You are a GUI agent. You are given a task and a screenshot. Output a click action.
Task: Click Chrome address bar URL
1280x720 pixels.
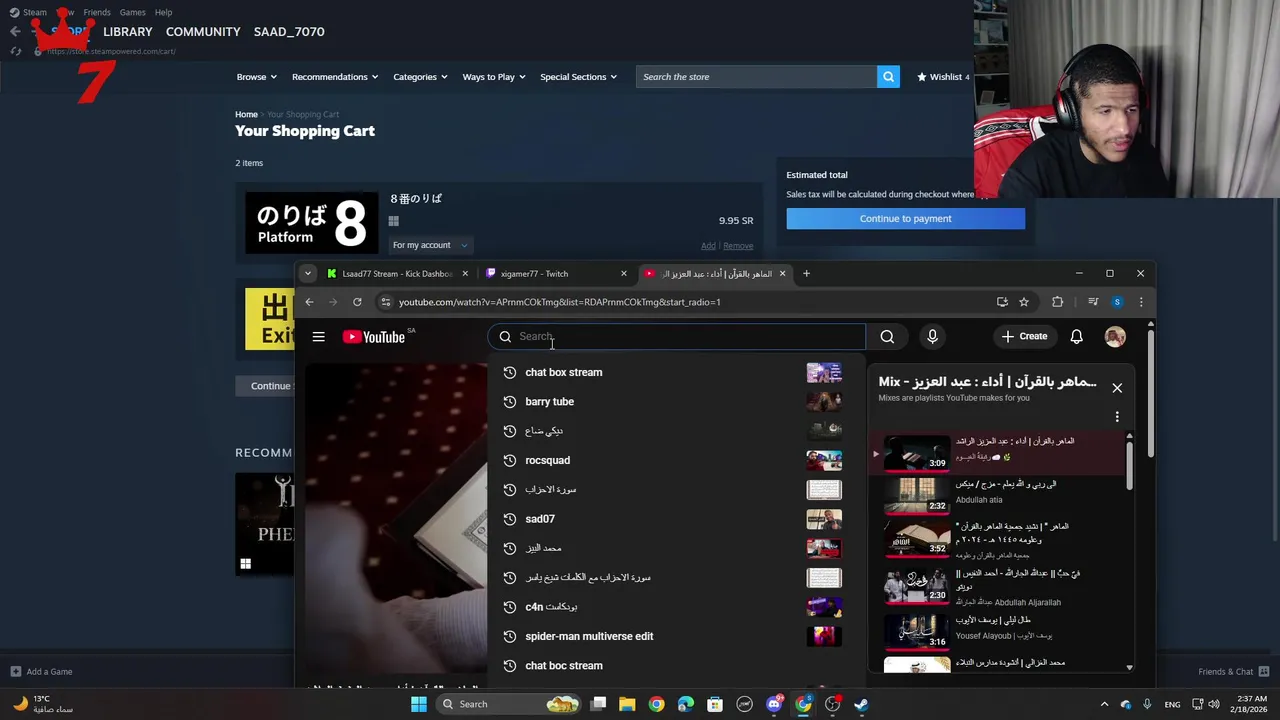click(559, 302)
